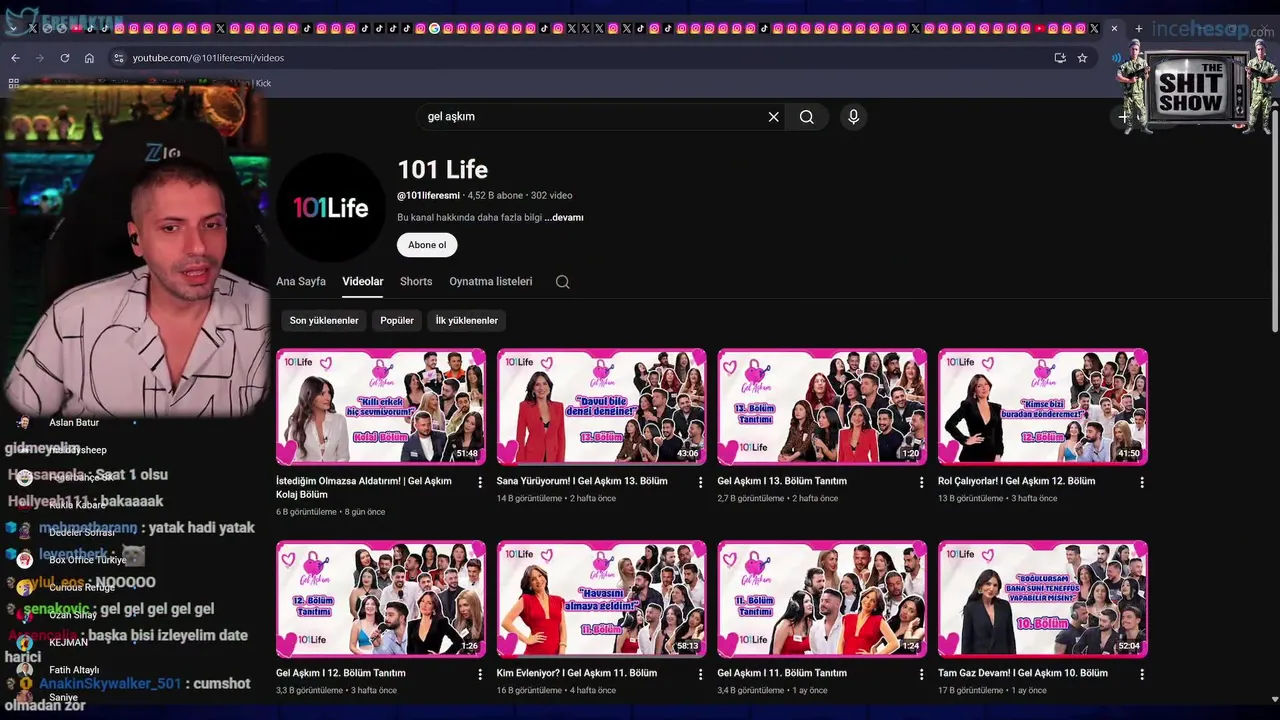The image size is (1280, 720).
Task: Click the @101liferesmi channel handle
Action: (429, 196)
